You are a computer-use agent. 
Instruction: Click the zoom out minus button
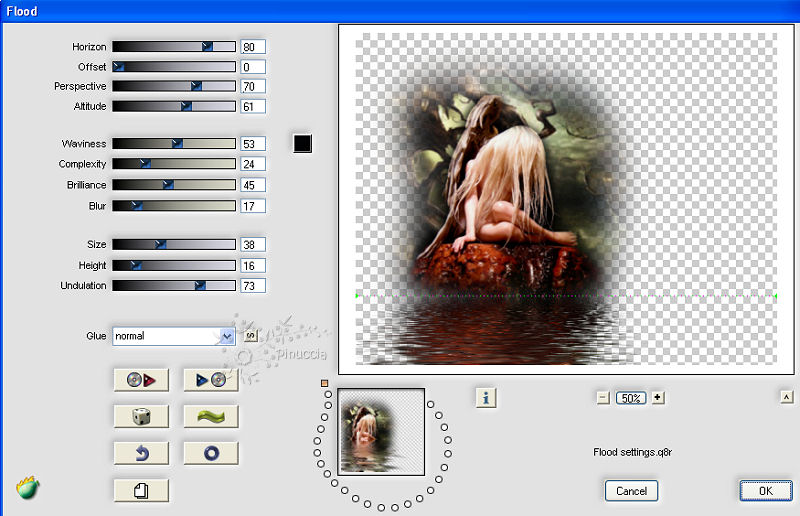click(603, 398)
